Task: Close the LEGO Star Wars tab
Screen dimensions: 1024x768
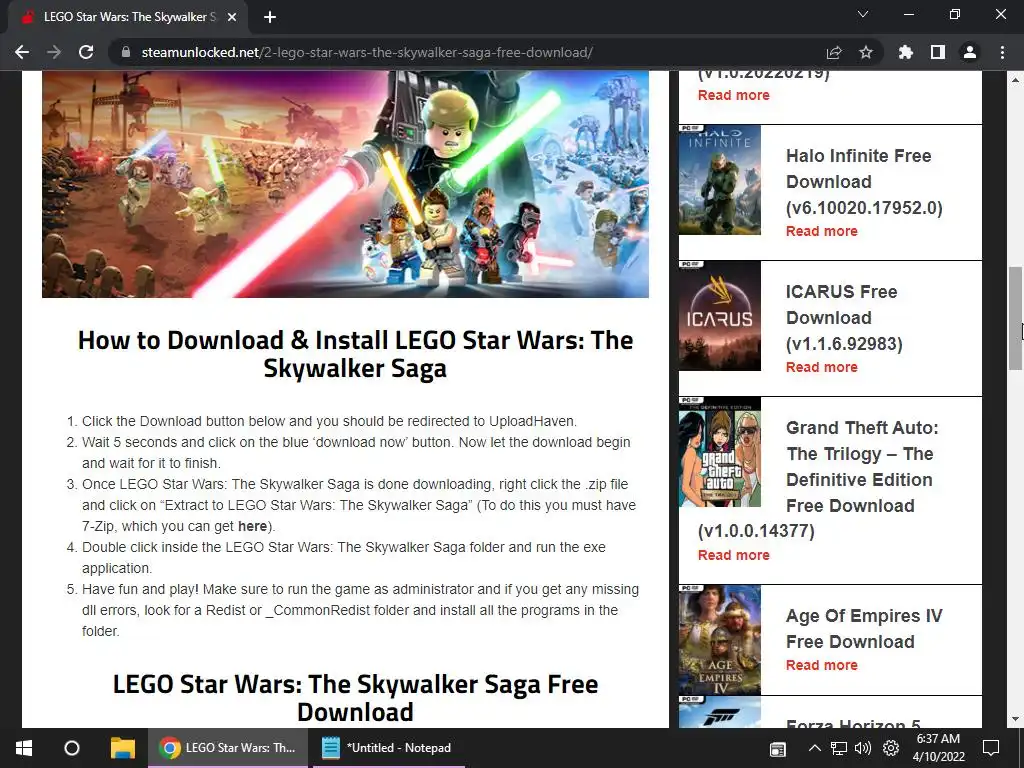Action: (x=232, y=17)
